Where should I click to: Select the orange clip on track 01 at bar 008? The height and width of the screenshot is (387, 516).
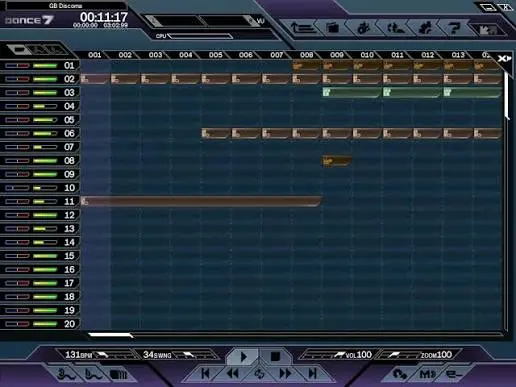coord(306,66)
